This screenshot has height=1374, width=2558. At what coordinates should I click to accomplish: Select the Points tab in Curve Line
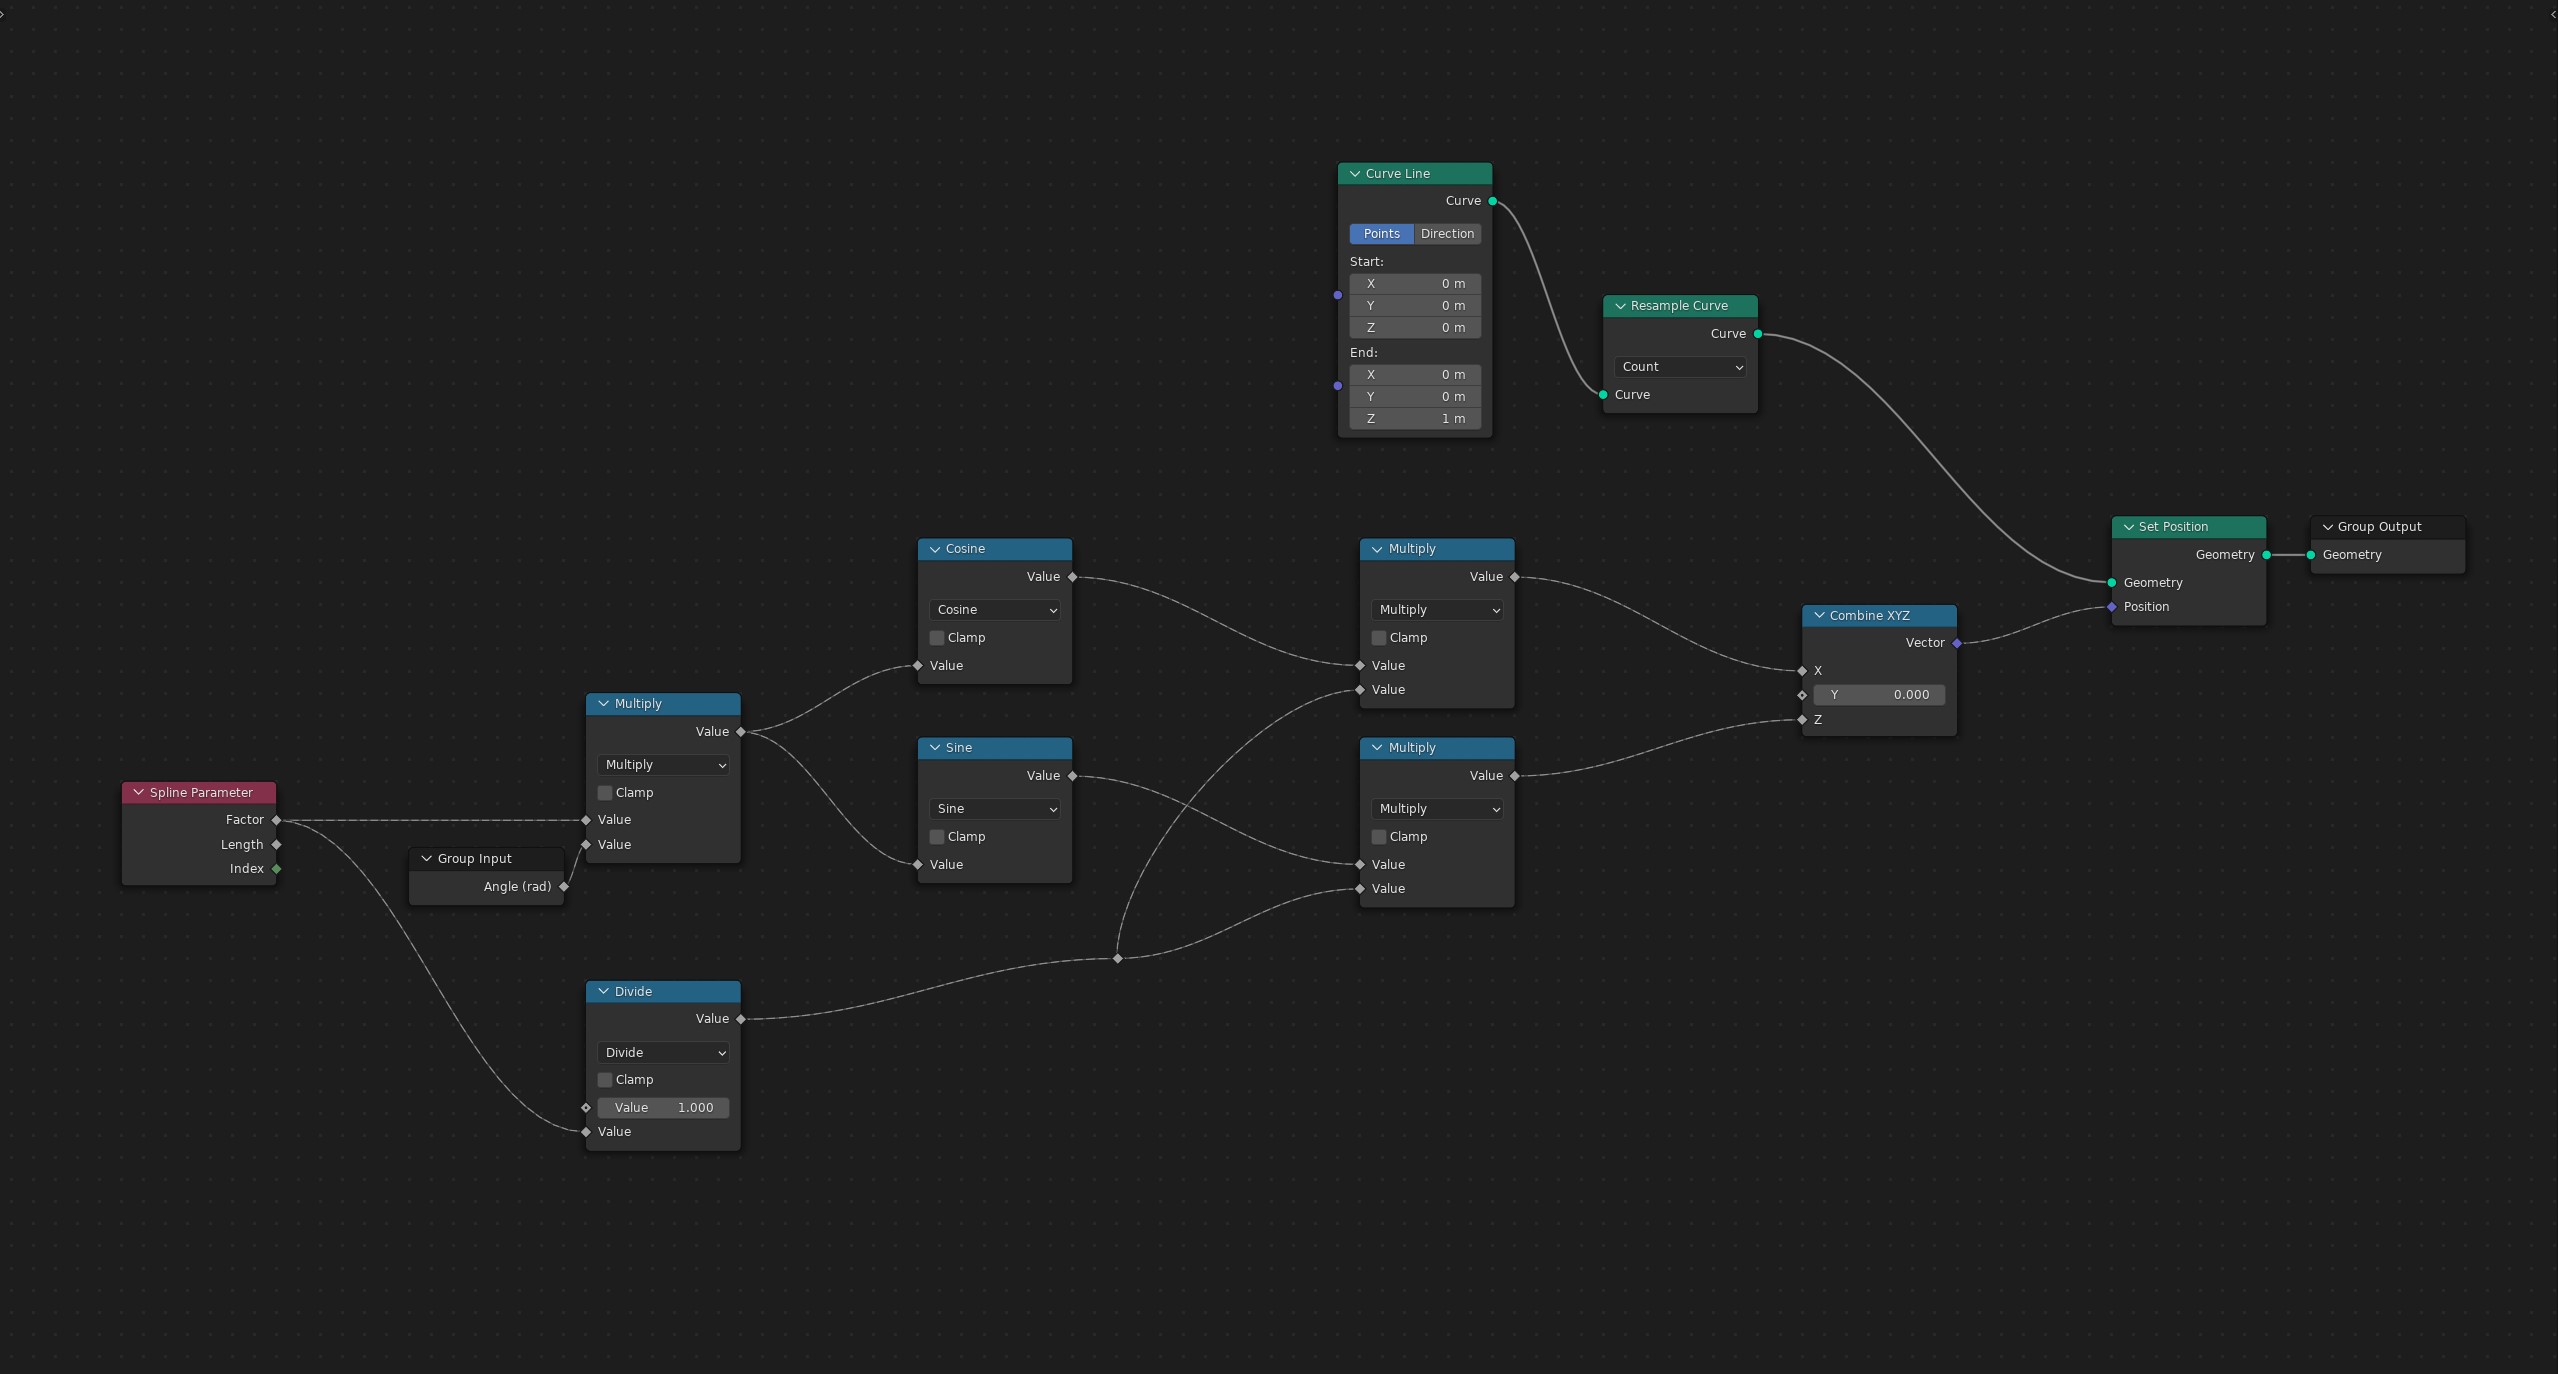coord(1381,232)
